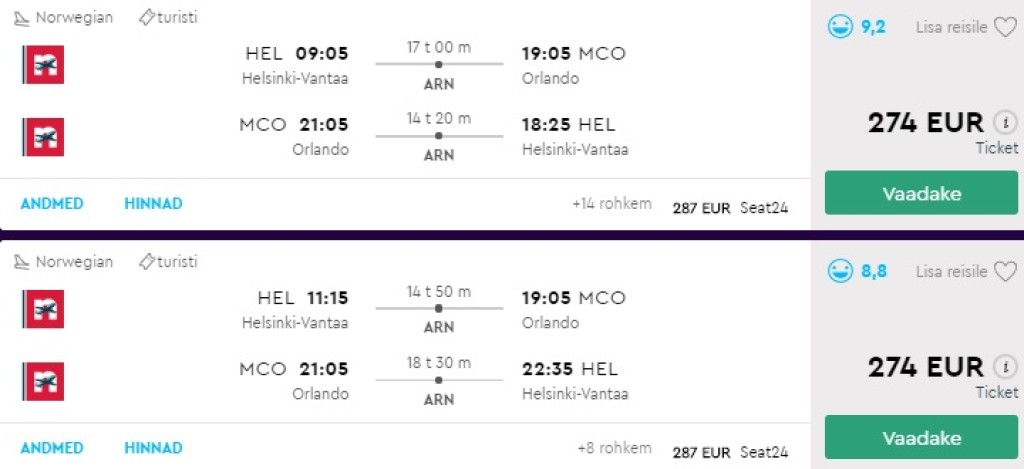The height and width of the screenshot is (469, 1024).
Task: Click Norwegian logo on second return flight
Action: point(43,381)
